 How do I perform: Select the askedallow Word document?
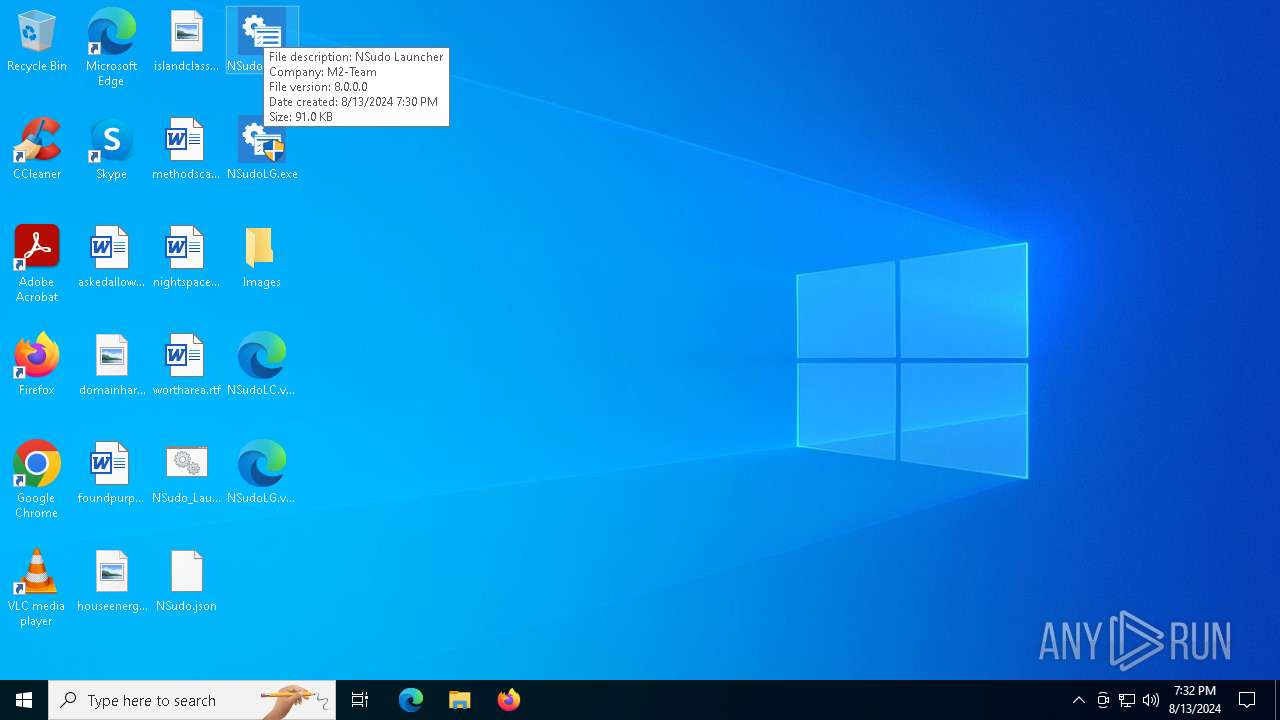(x=111, y=257)
